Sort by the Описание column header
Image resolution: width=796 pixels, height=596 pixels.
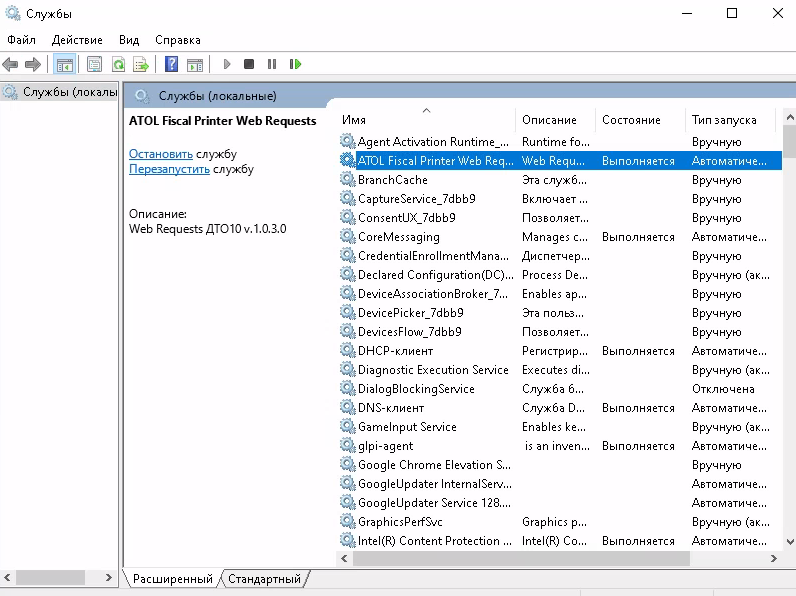[x=555, y=120]
